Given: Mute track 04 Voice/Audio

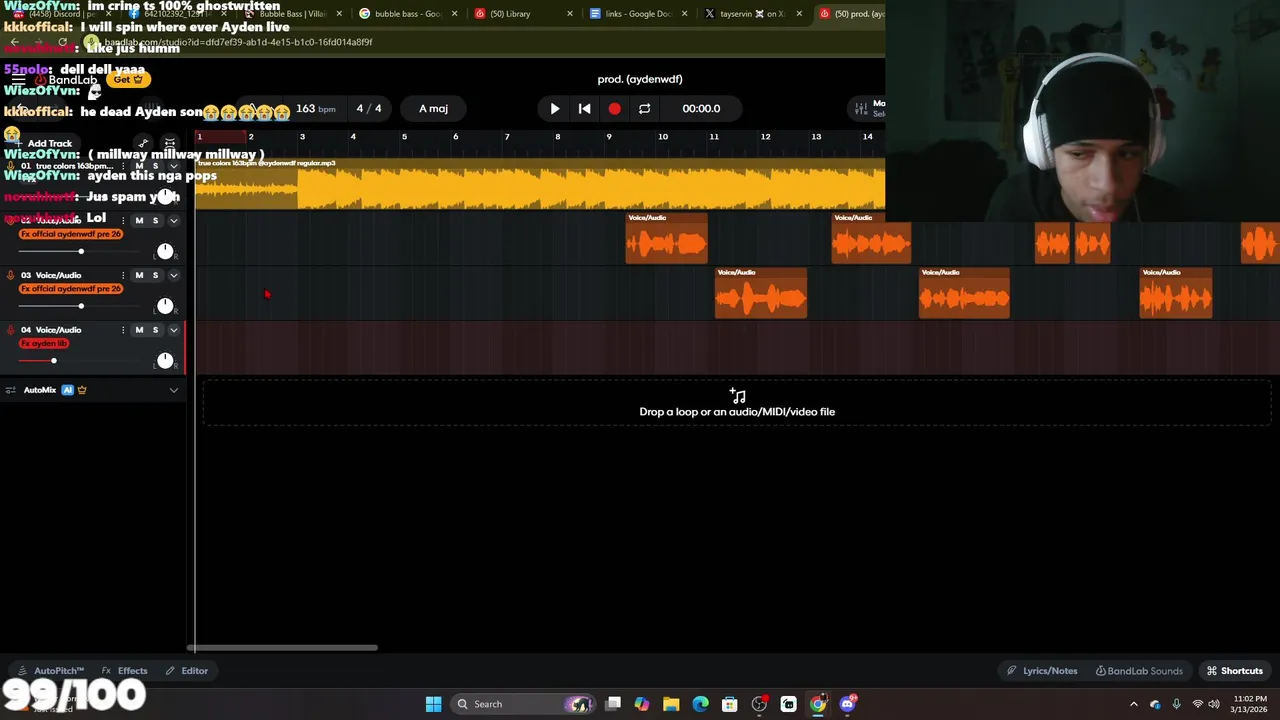Looking at the screenshot, I should click(x=139, y=330).
